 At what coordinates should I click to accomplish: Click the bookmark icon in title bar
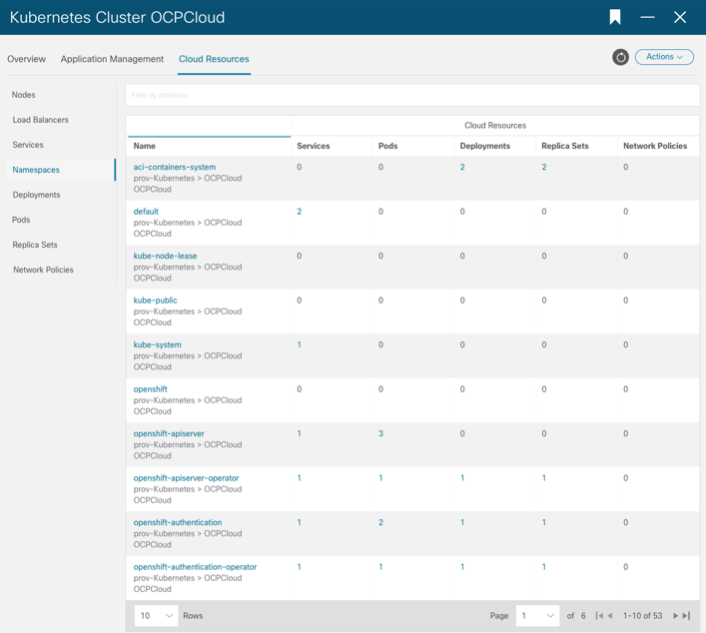615,17
